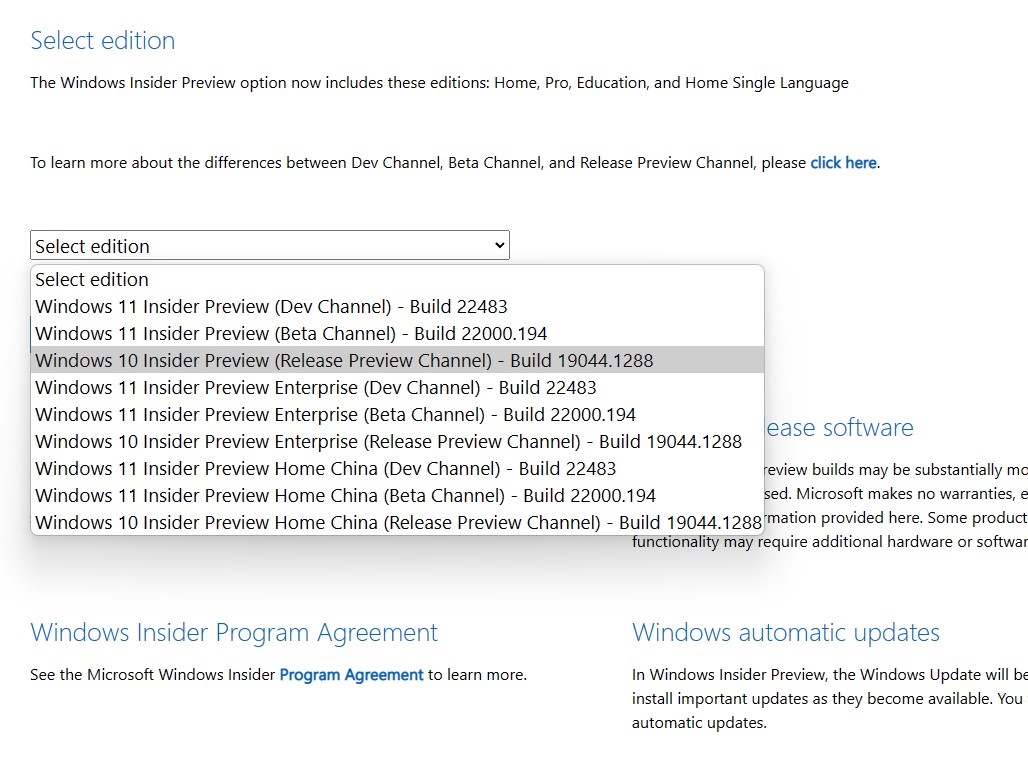Open the click here link about channels
The height and width of the screenshot is (768, 1028).
843,162
